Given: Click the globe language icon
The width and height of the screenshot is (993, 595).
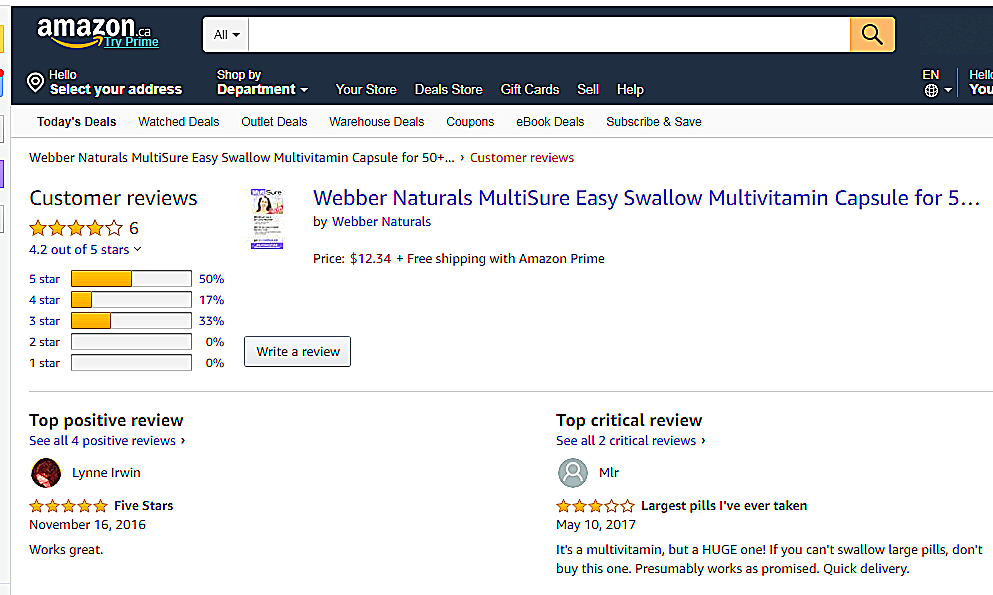Looking at the screenshot, I should click(x=931, y=90).
